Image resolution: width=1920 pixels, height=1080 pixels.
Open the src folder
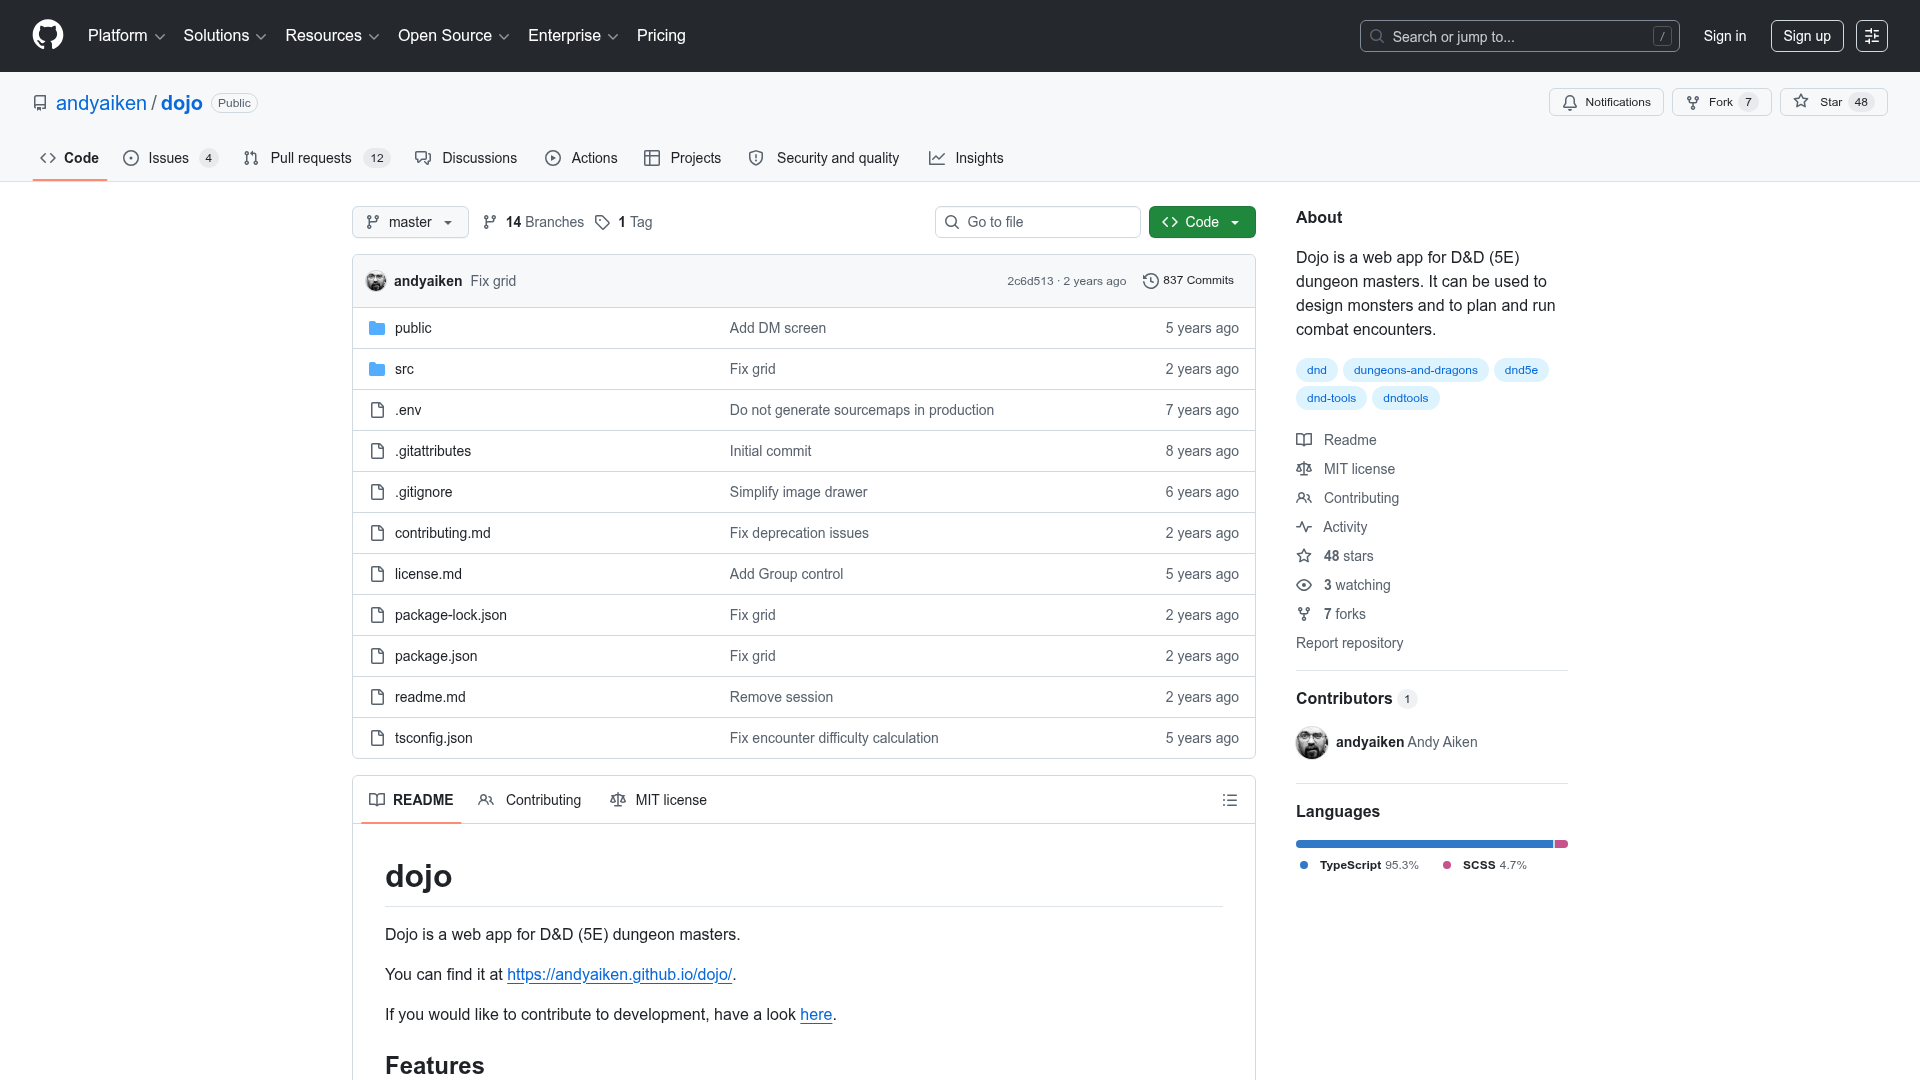click(404, 369)
